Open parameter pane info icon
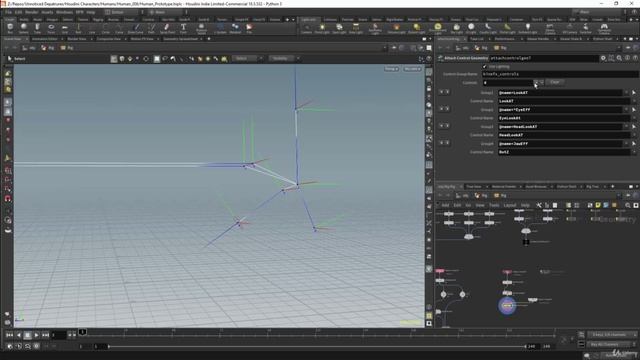Image resolution: width=640 pixels, height=360 pixels. tap(627, 58)
